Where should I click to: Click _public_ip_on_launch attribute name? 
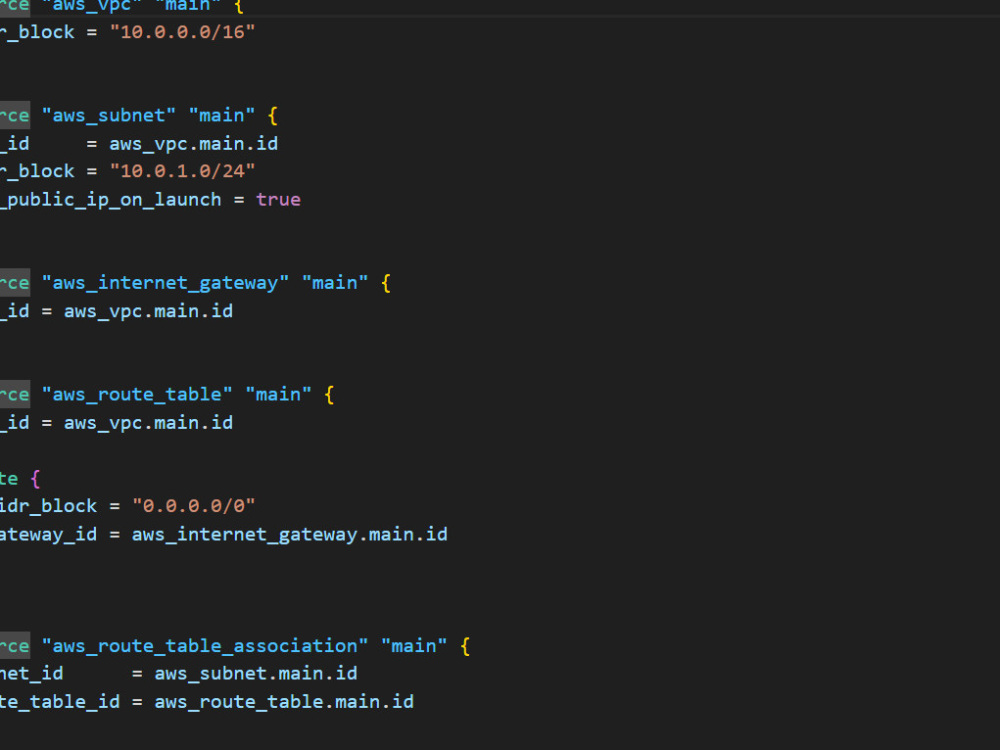tap(111, 200)
